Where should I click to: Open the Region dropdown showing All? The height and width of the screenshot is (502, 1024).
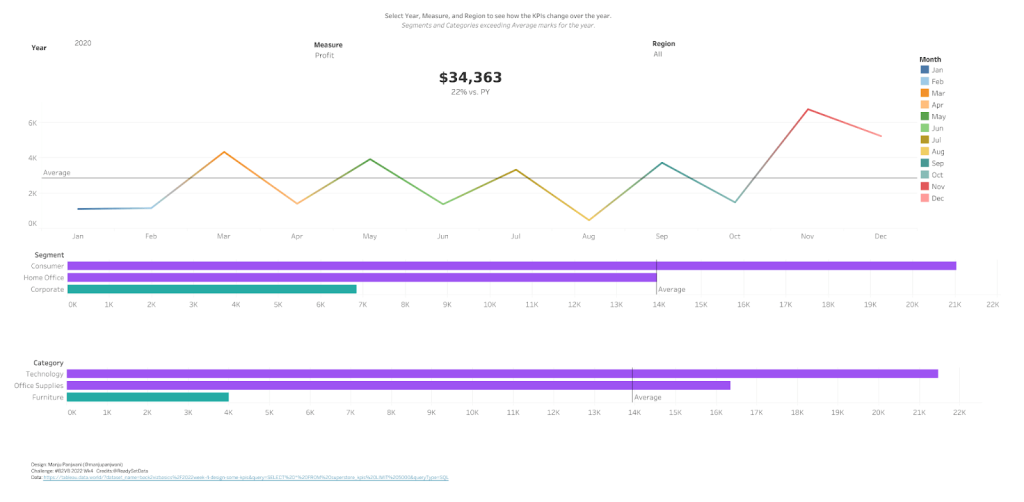coord(658,55)
